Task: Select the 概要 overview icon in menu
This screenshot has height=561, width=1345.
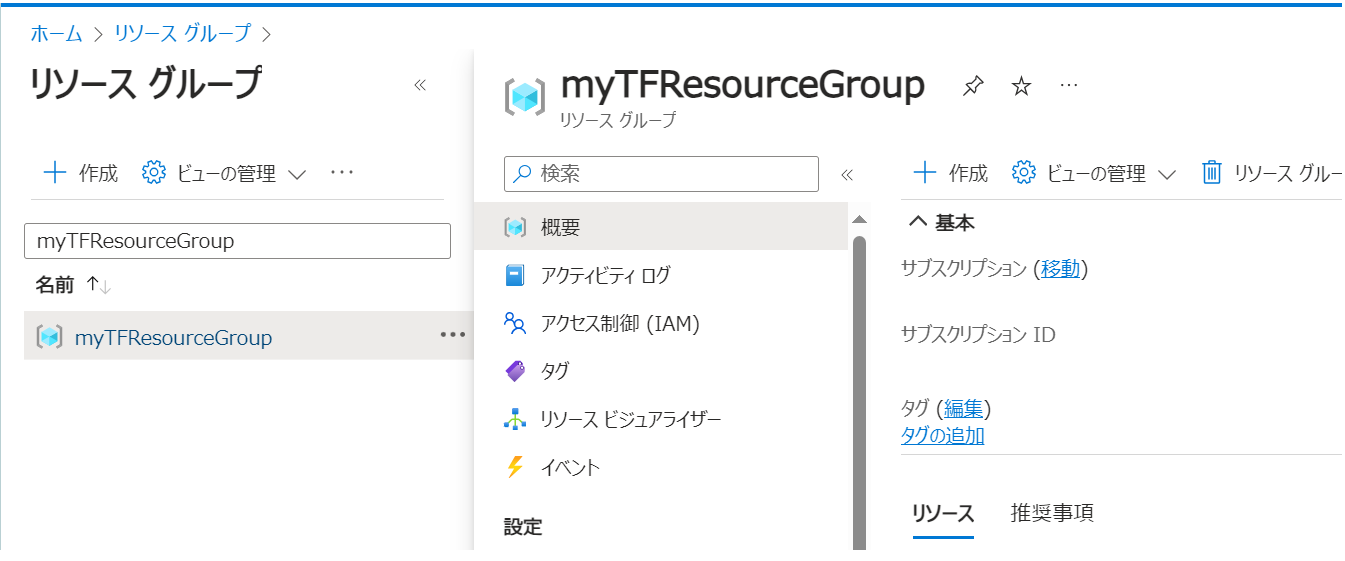Action: [x=515, y=228]
